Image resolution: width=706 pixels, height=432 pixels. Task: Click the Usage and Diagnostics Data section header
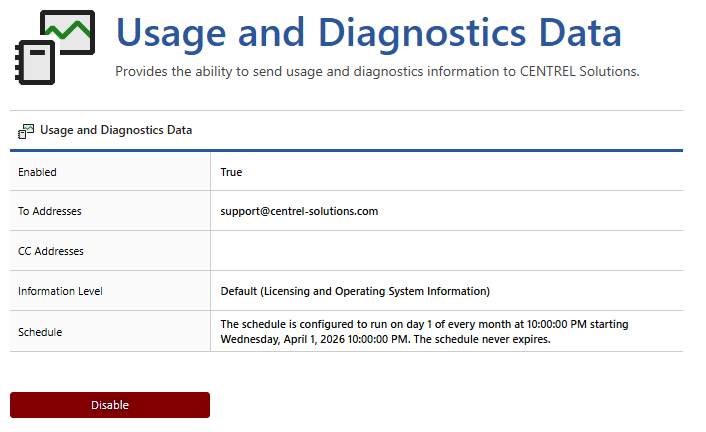pos(116,130)
